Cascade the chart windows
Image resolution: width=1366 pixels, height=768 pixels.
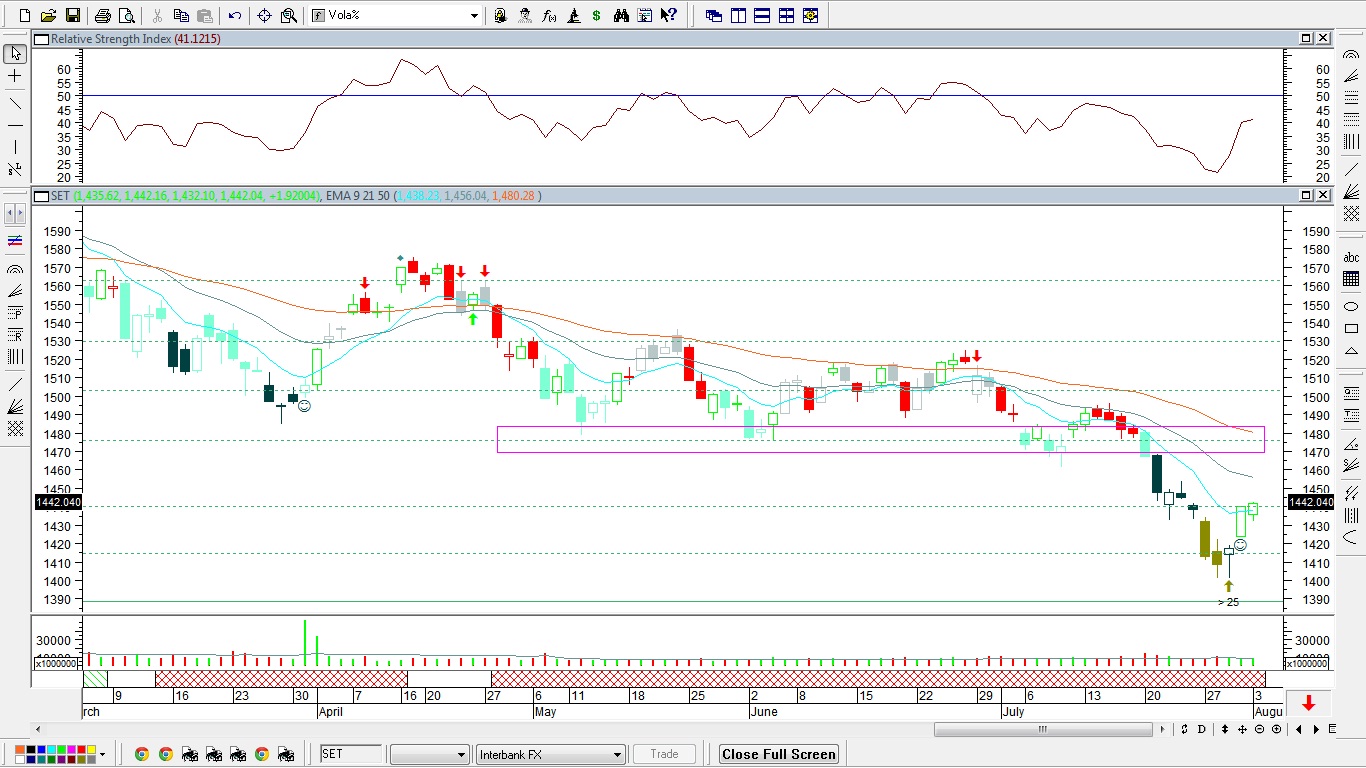point(713,15)
